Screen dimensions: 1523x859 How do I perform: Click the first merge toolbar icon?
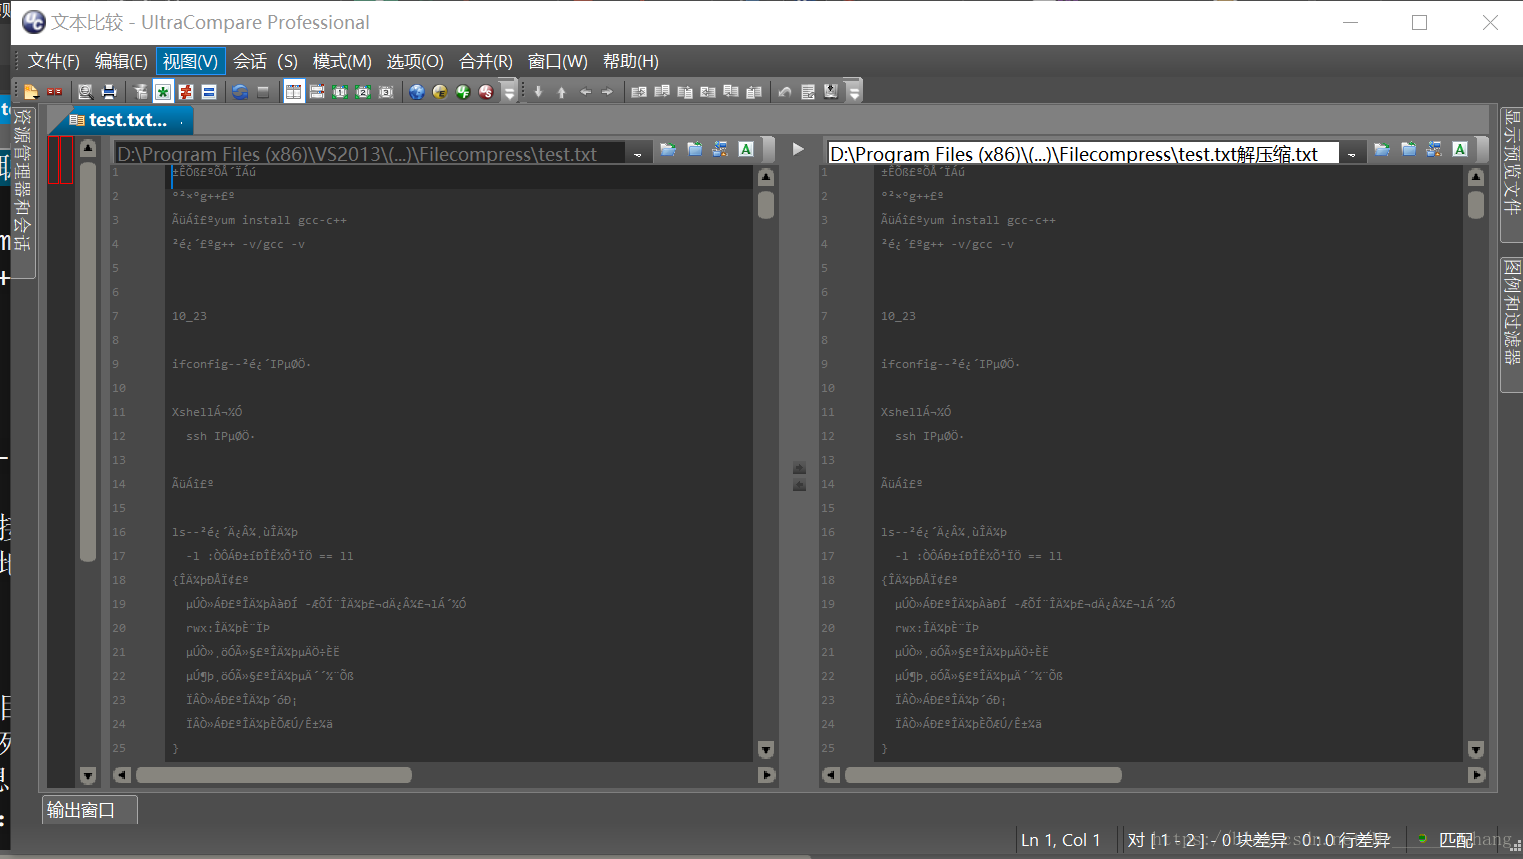(x=639, y=92)
